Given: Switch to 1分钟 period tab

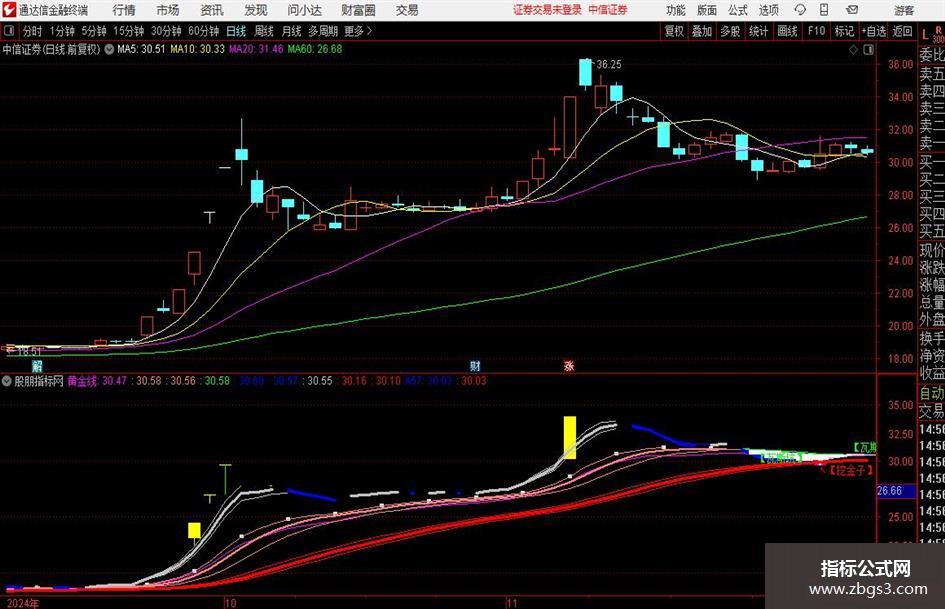Looking at the screenshot, I should [62, 31].
